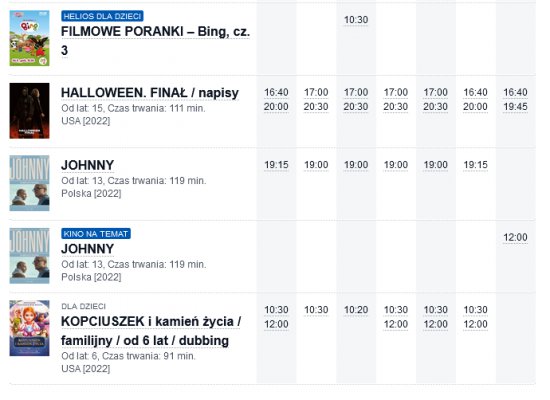Choose first 19:15 Johnny showtime
Image resolution: width=550 pixels, height=400 pixels.
(276, 165)
